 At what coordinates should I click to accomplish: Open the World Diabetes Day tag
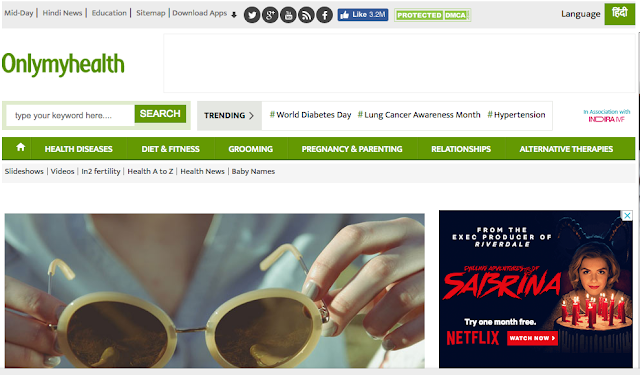click(x=310, y=115)
